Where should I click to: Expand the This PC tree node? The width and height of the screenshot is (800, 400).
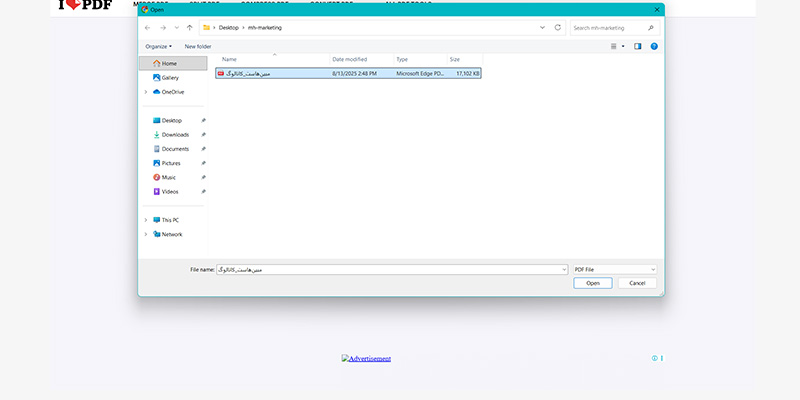[x=145, y=220]
